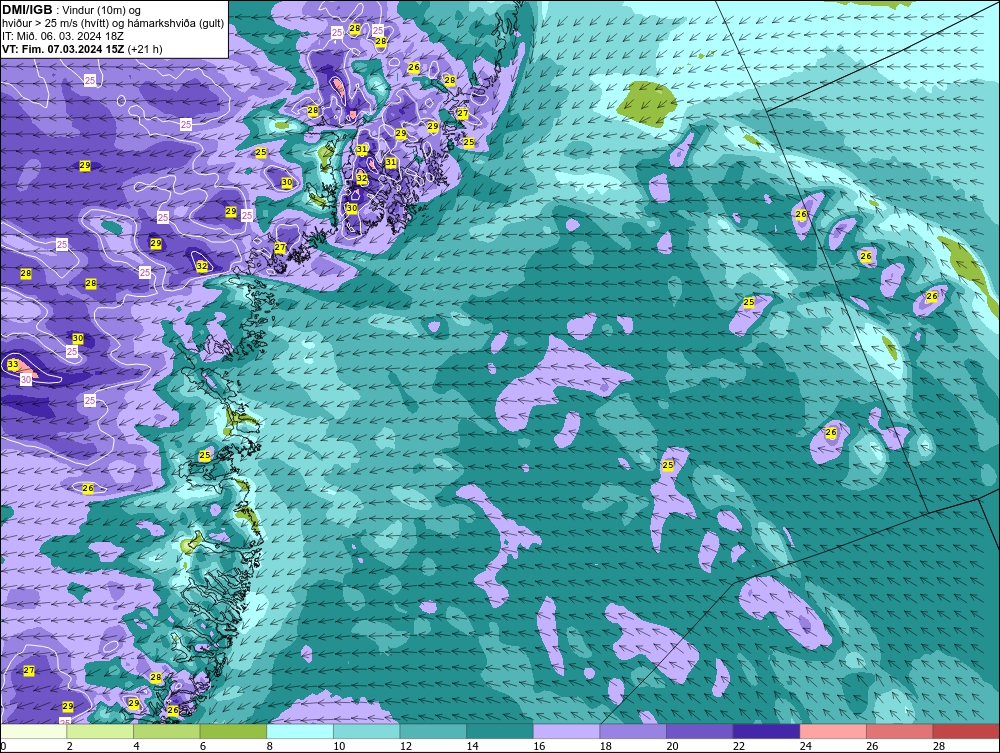Click the 26–28 m/s salmon legend swatch
Screen dimensions: 1000x753
click(x=900, y=731)
